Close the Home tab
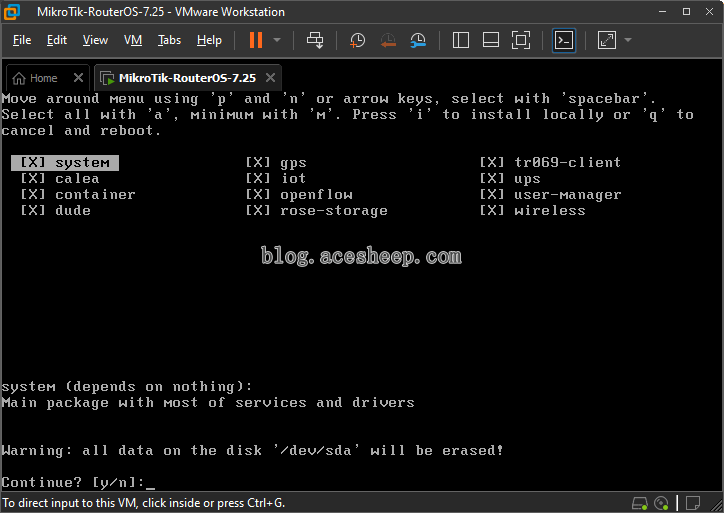This screenshot has width=724, height=513. (78, 78)
